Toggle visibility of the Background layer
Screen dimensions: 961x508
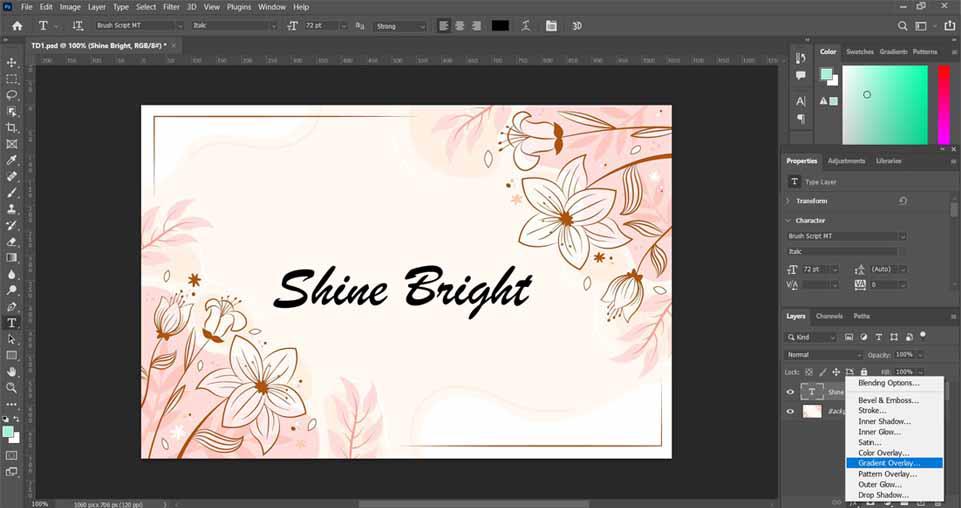pyautogui.click(x=790, y=411)
